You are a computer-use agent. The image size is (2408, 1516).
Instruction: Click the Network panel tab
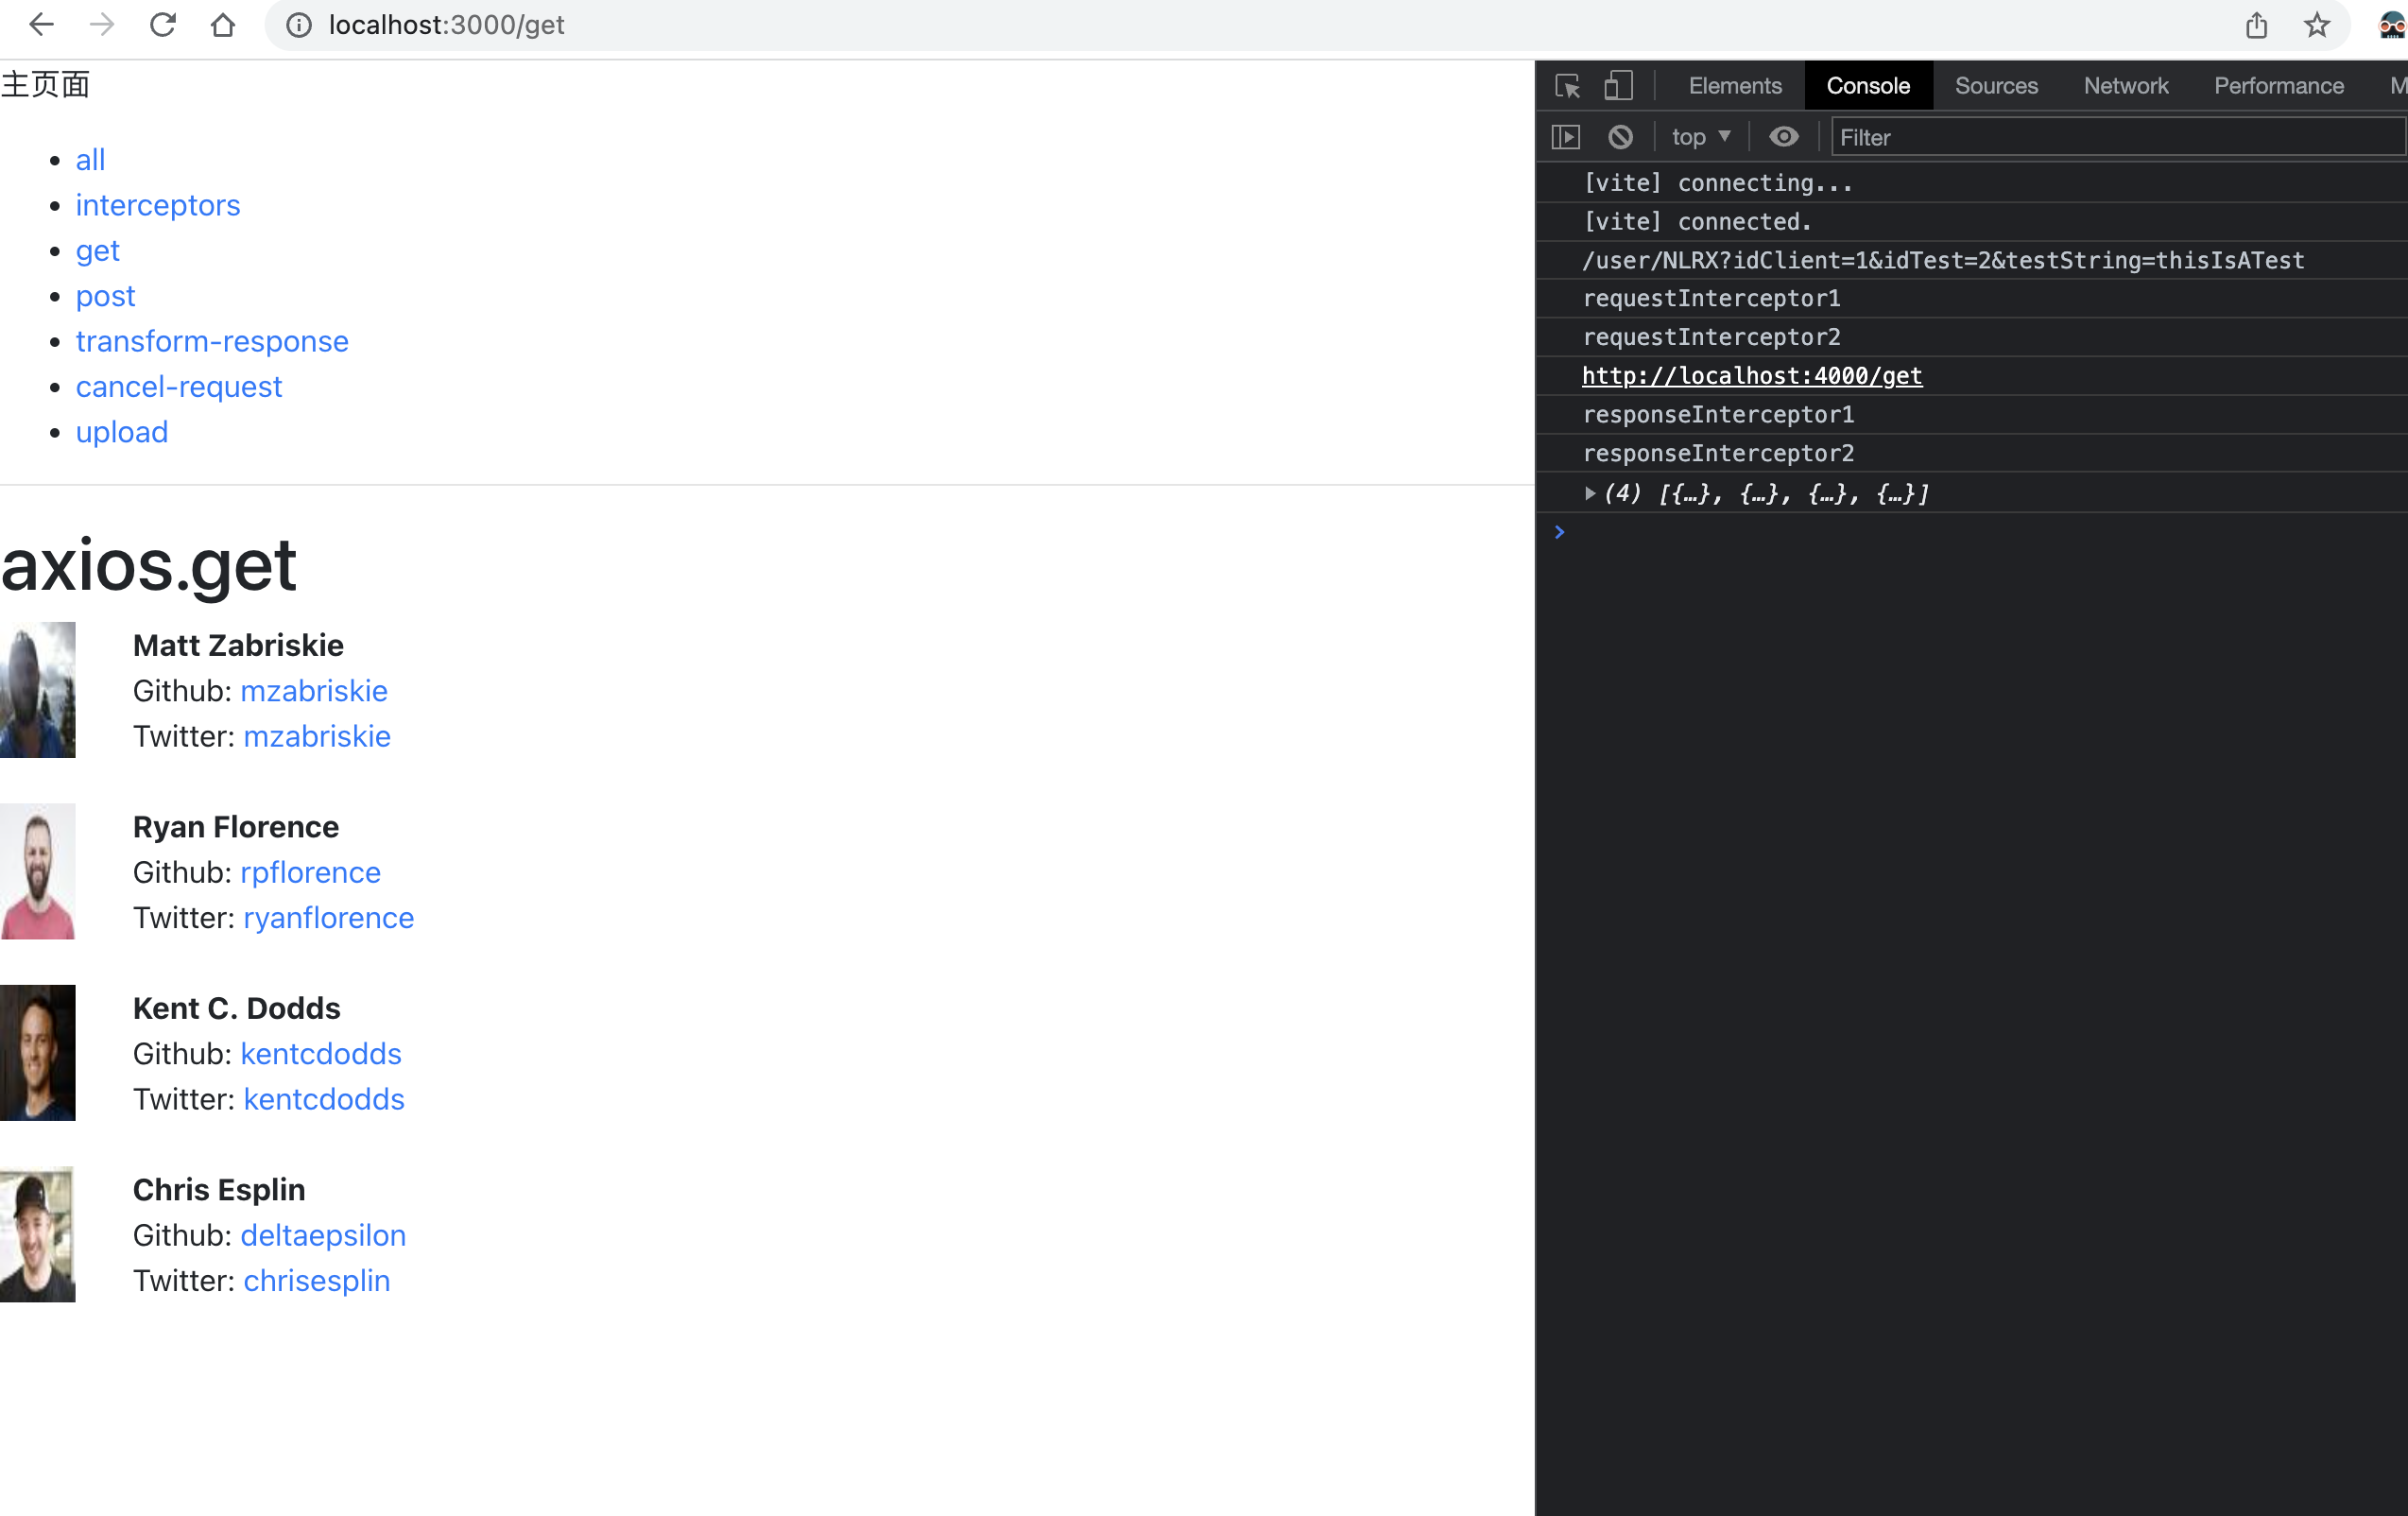tap(2125, 84)
